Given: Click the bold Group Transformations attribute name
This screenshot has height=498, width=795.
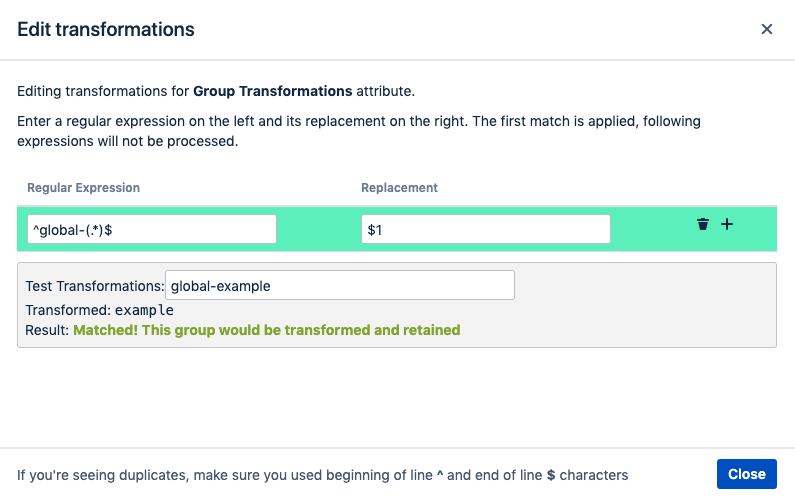Looking at the screenshot, I should [273, 91].
